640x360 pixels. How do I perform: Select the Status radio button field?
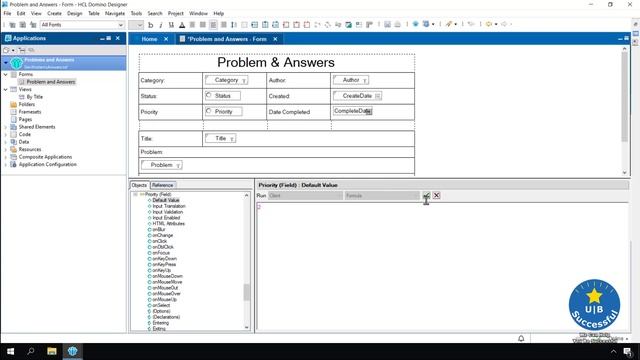pos(223,96)
